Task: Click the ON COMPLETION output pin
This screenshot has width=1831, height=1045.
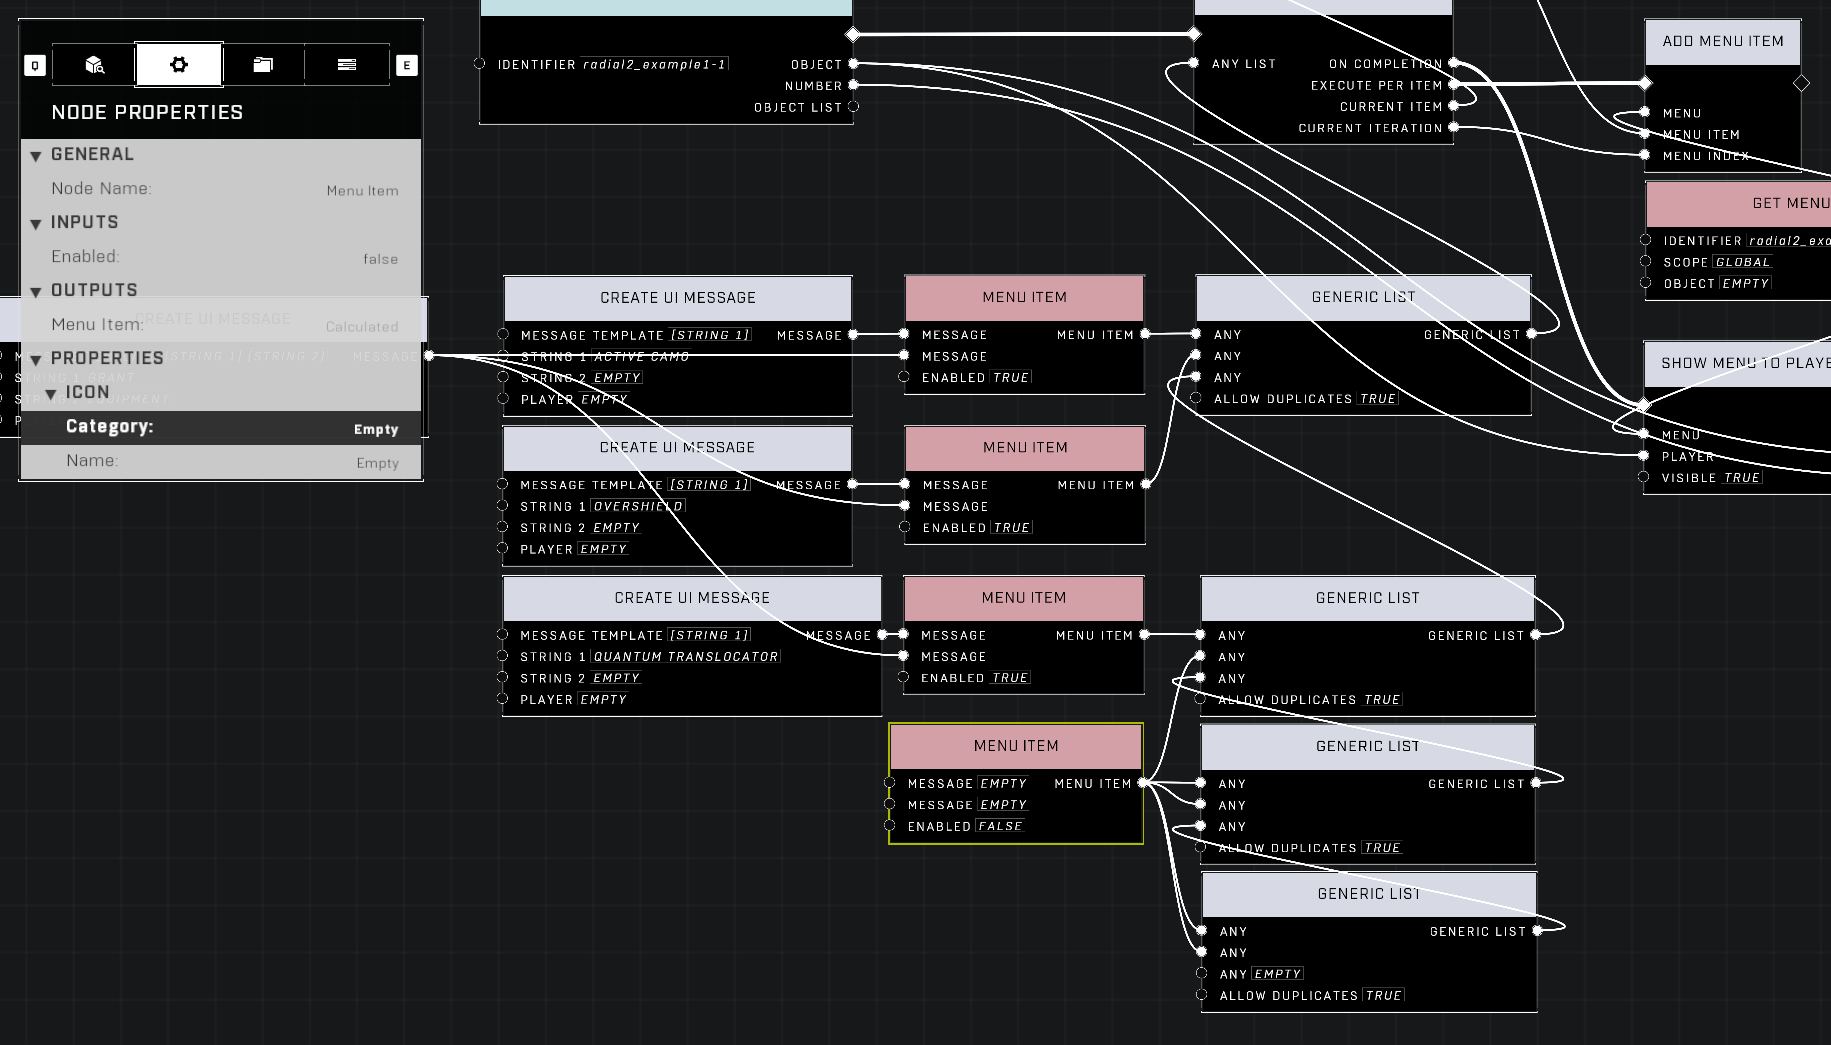Action: click(1453, 64)
